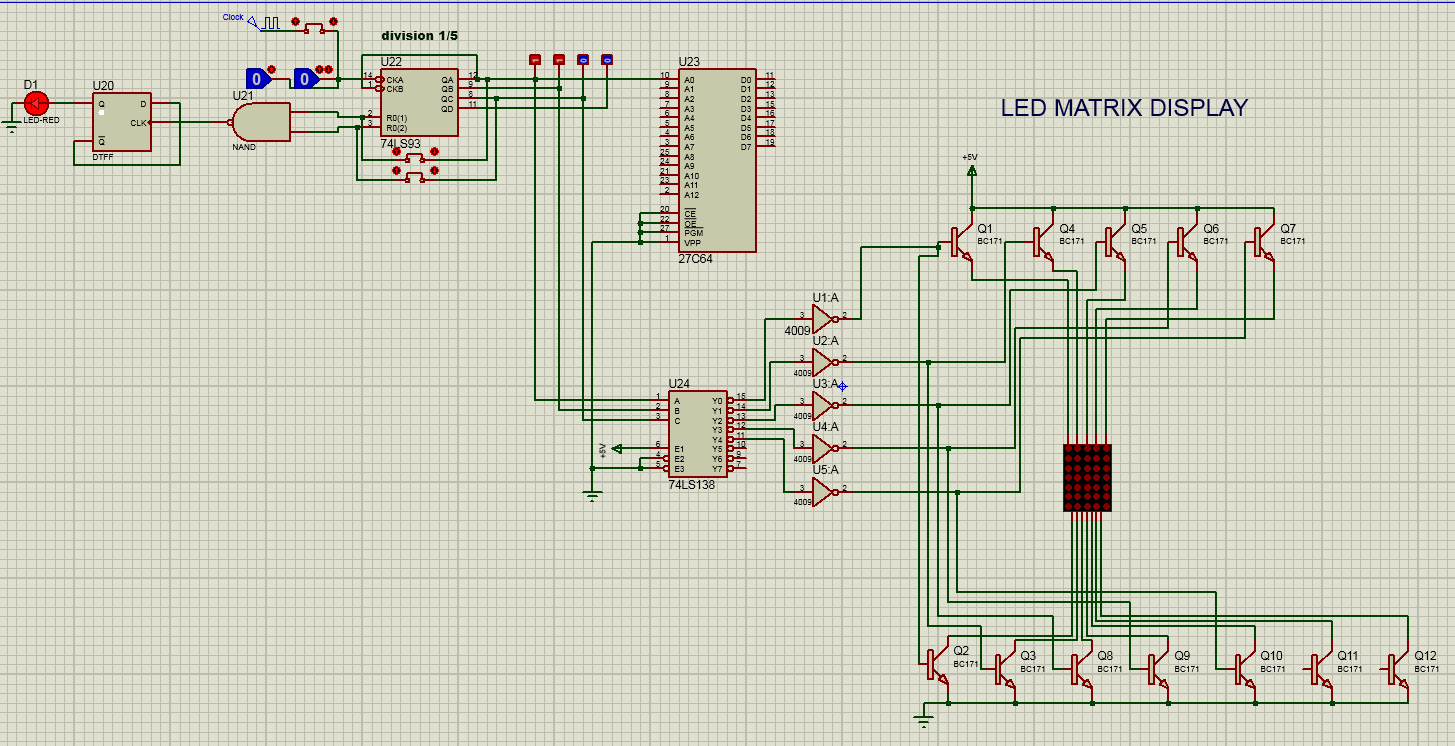Select transistor Q11

coord(1321,669)
